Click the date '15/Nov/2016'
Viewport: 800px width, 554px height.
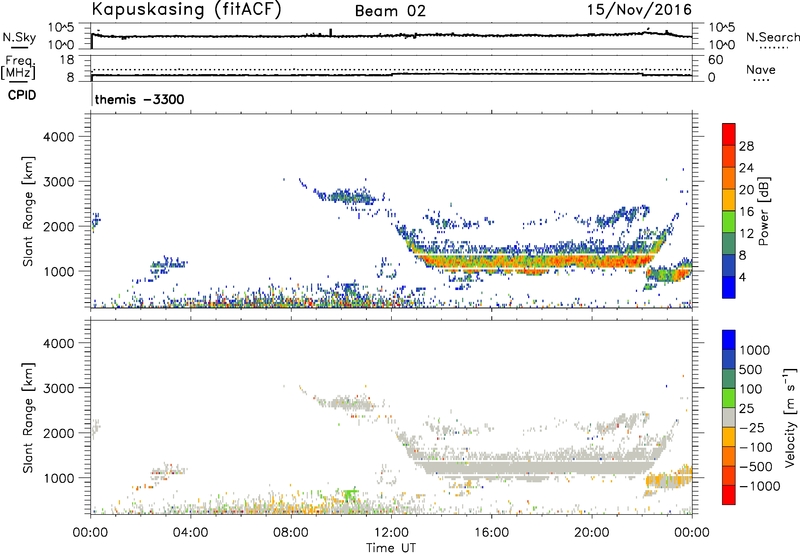639,9
